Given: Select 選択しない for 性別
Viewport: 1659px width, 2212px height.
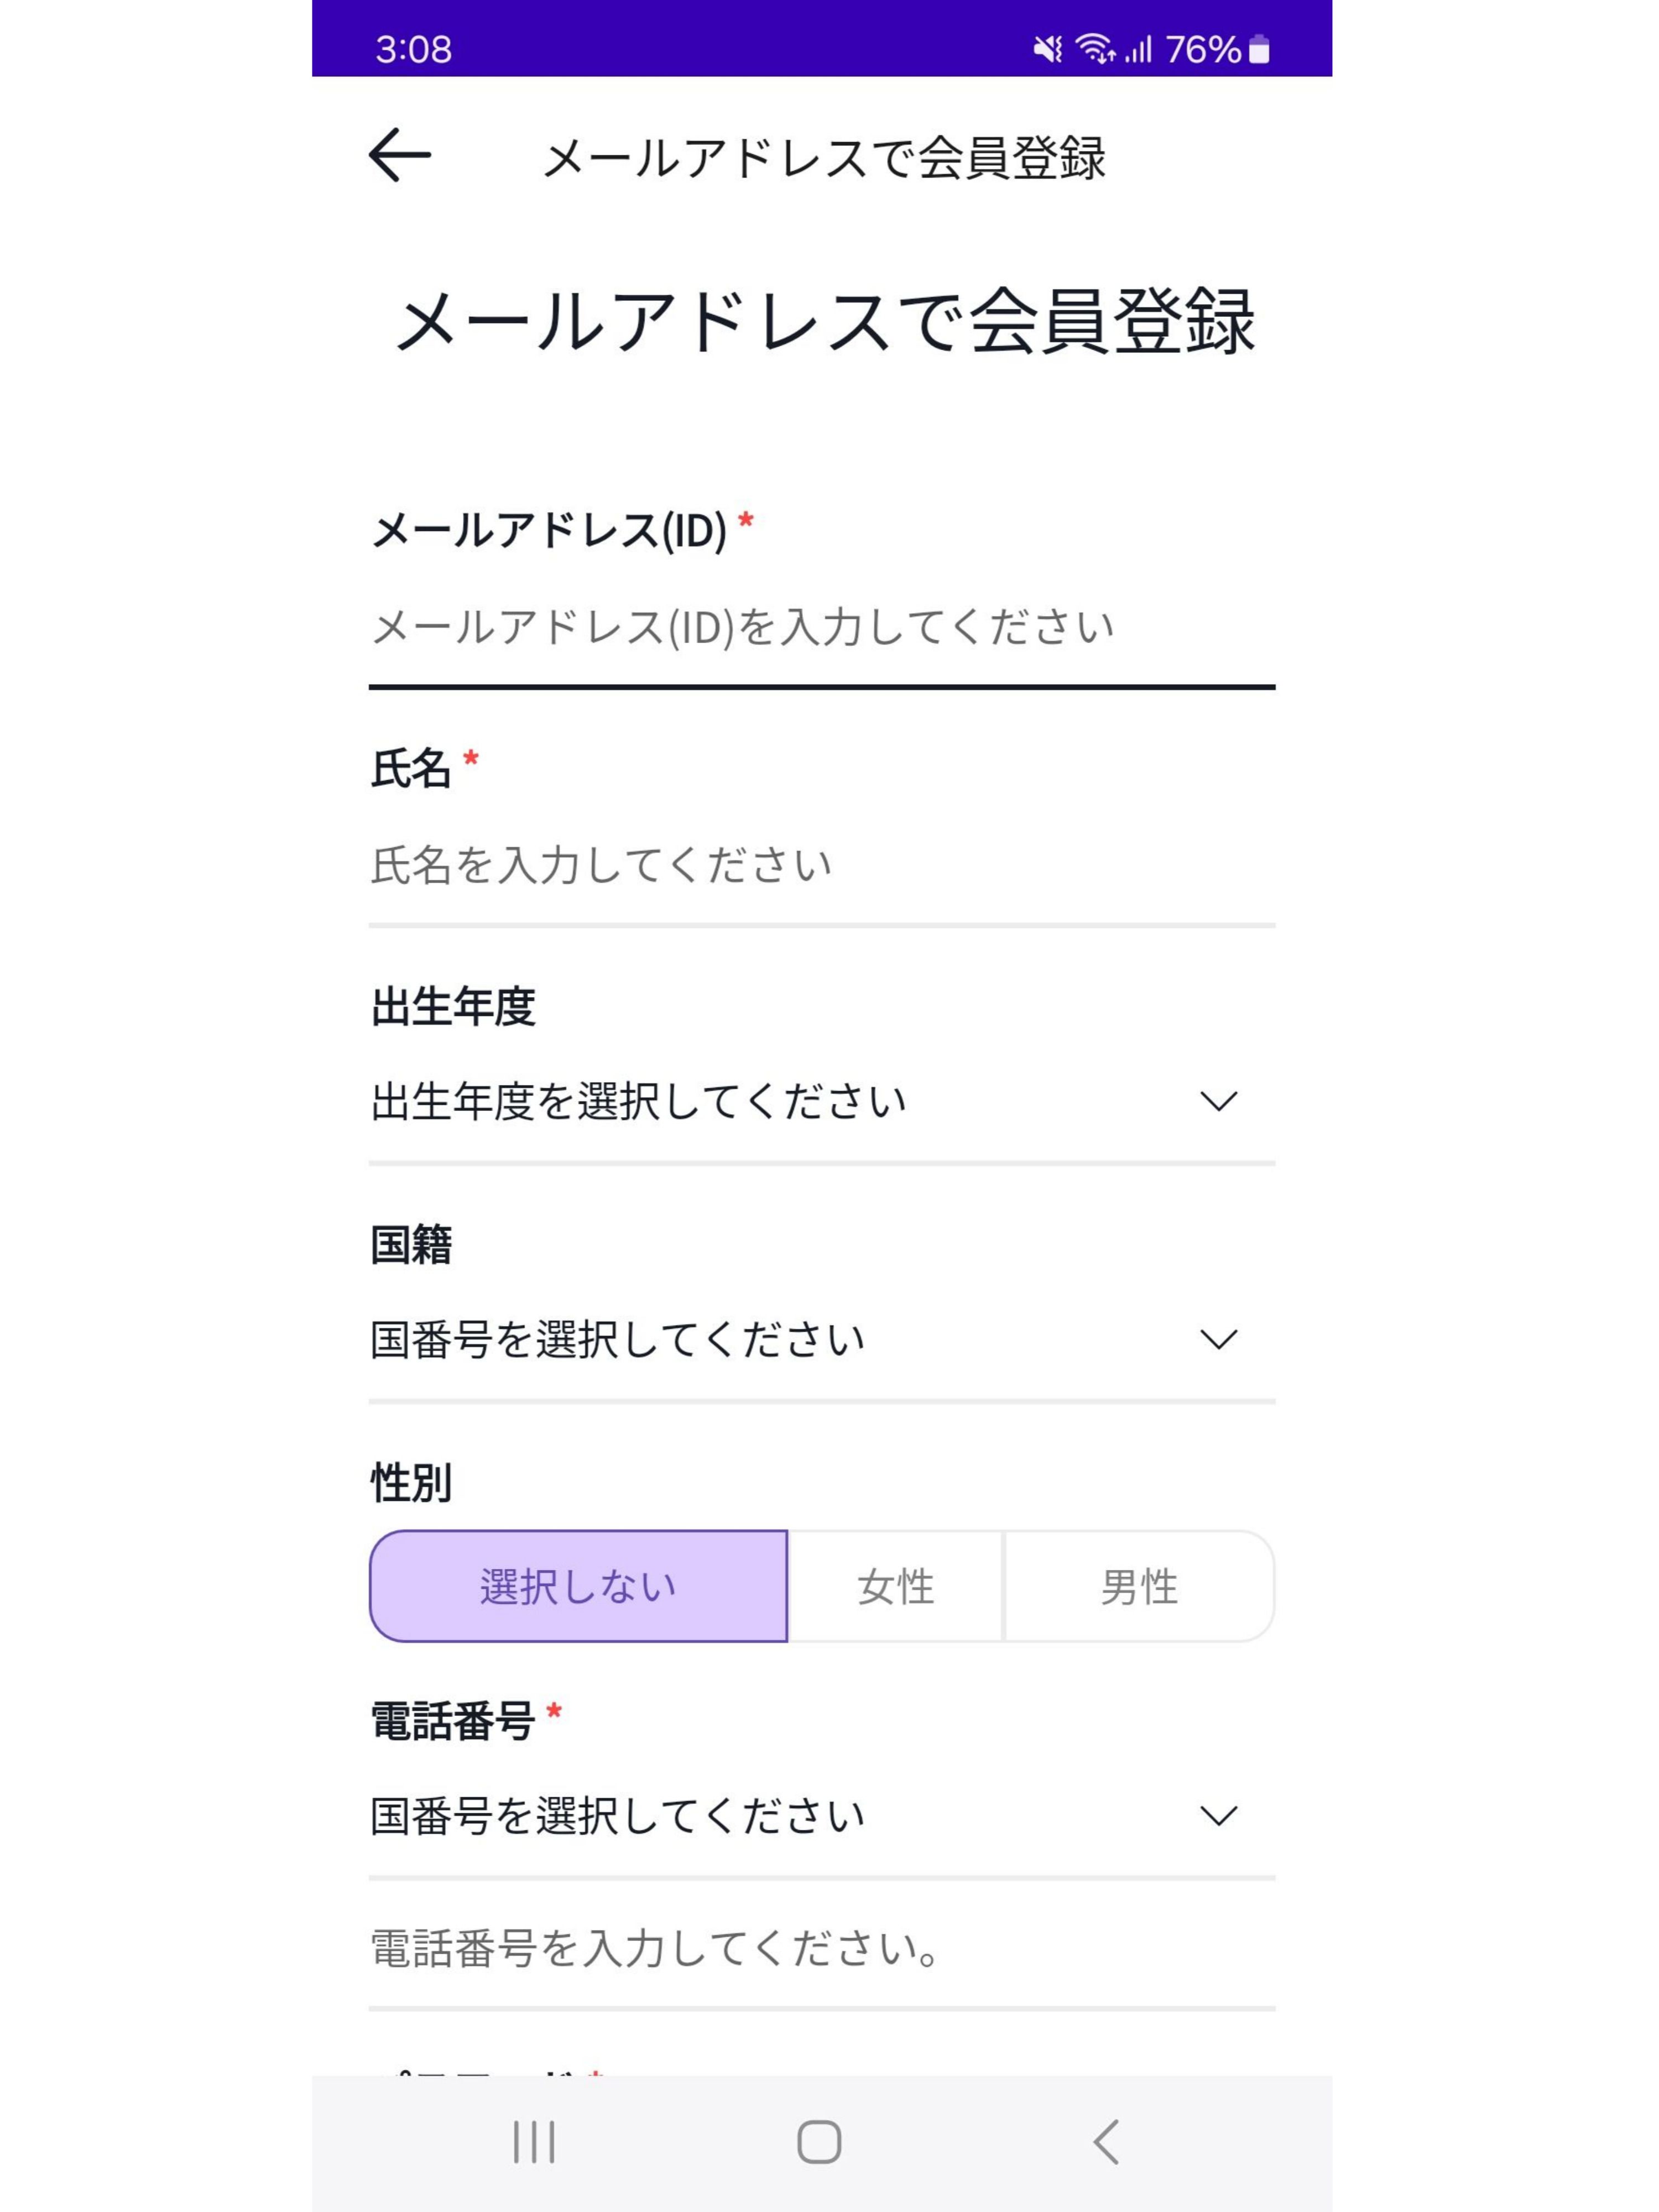Looking at the screenshot, I should [578, 1585].
